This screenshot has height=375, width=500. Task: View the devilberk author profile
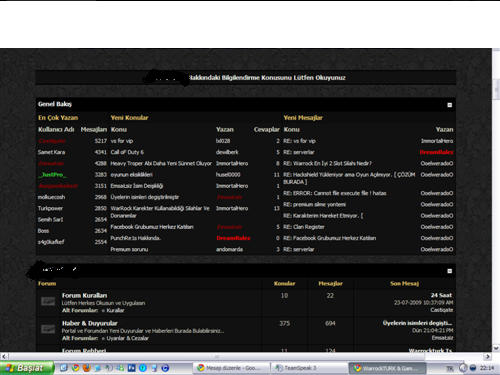227,152
